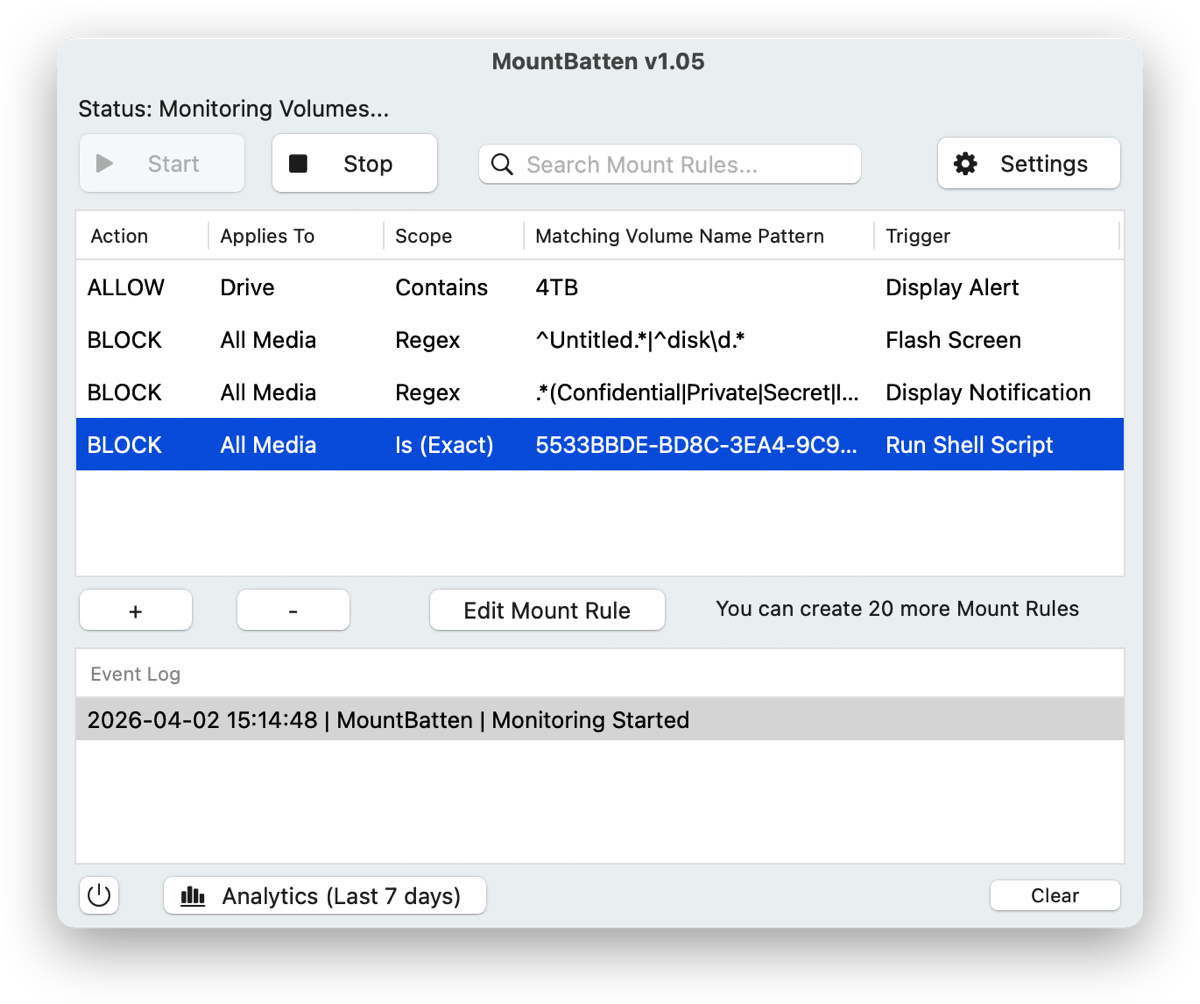The image size is (1200, 1004).
Task: Clear the event log
Action: (1055, 896)
